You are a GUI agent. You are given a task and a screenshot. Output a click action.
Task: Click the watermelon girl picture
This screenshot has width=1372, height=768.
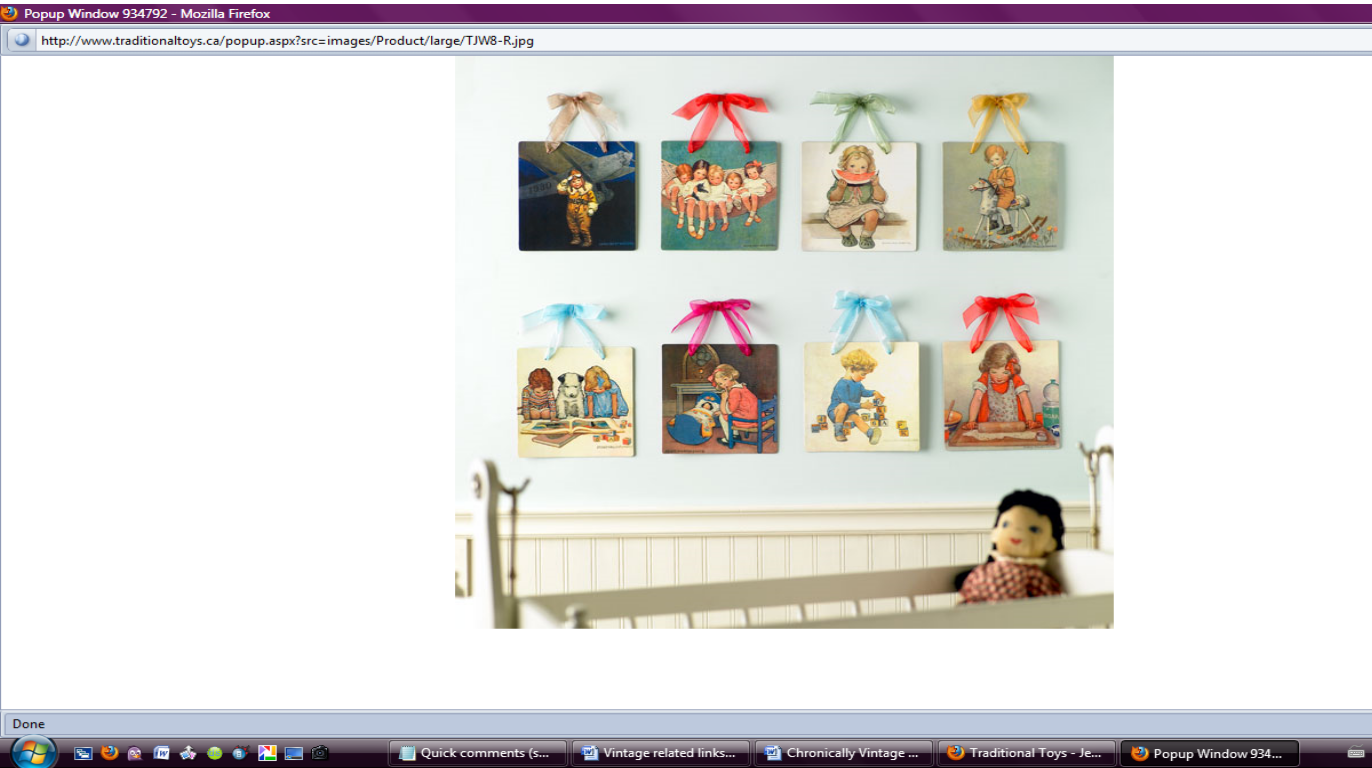[859, 196]
